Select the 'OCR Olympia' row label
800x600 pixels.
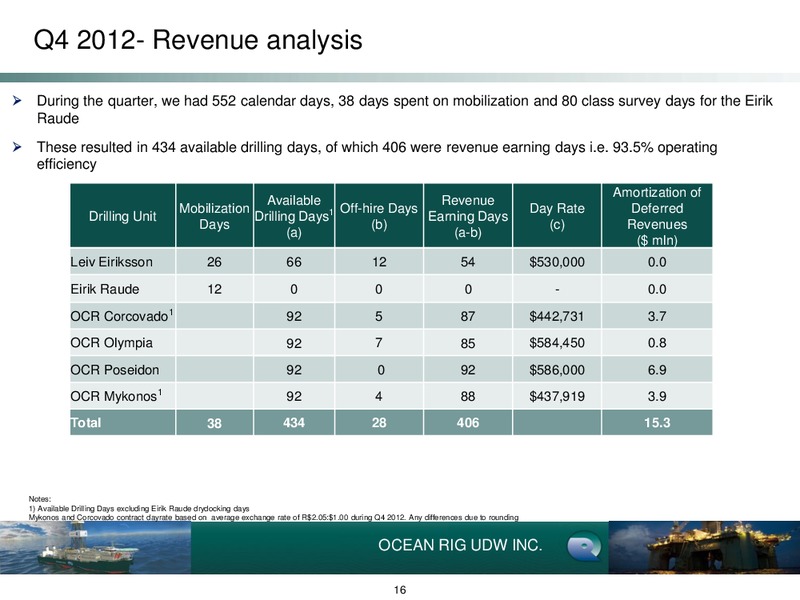[111, 342]
